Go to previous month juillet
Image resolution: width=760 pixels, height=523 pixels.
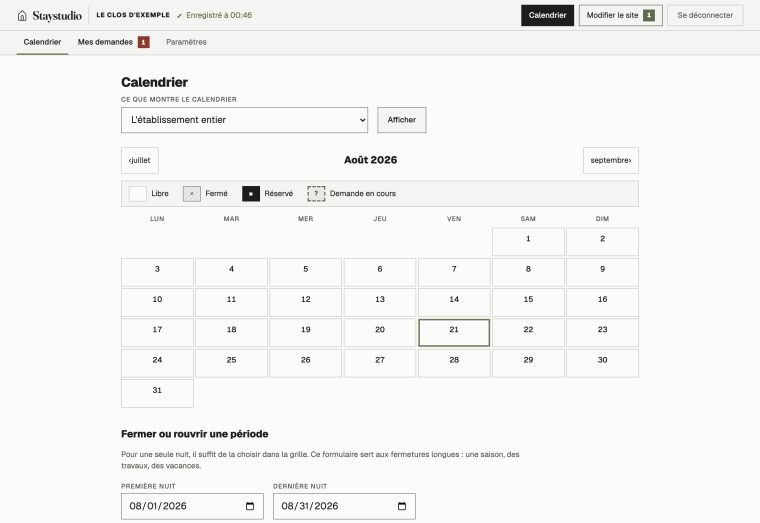coord(140,160)
